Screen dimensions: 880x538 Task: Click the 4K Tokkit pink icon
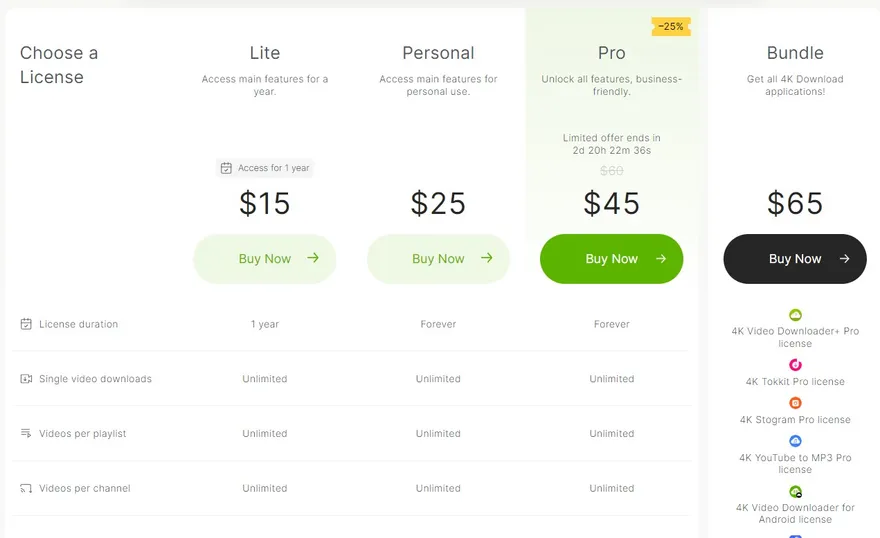click(795, 365)
